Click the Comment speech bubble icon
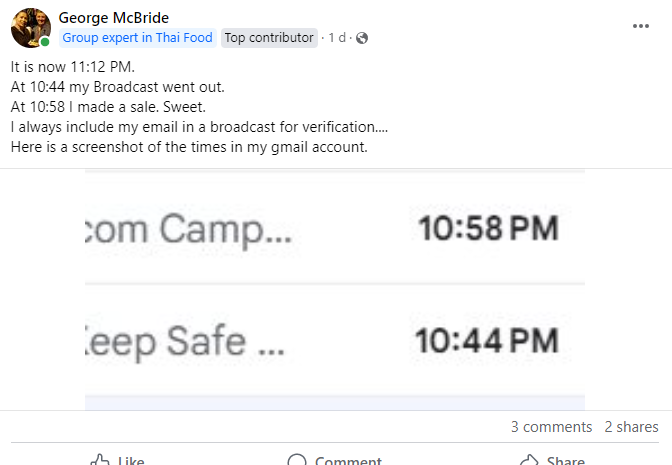672x465 pixels. [x=297, y=461]
